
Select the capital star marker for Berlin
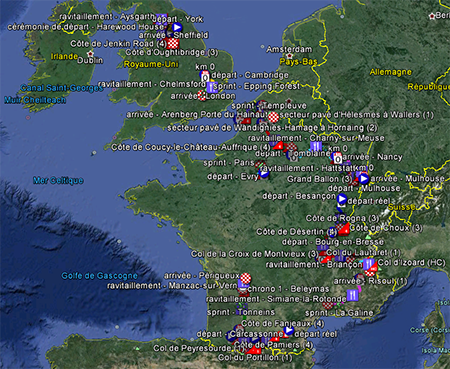432,16
